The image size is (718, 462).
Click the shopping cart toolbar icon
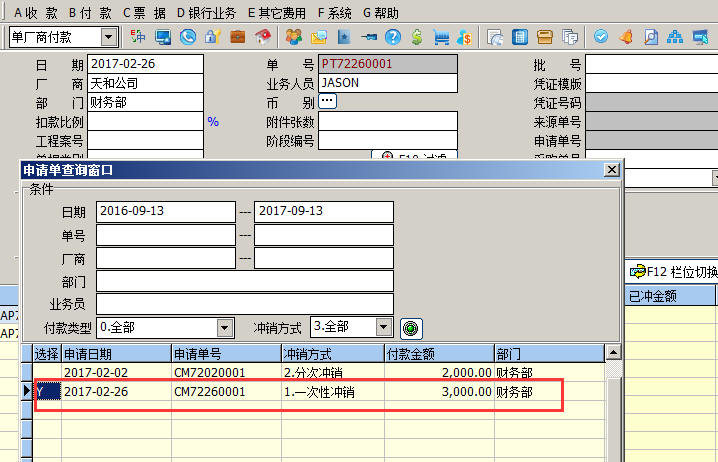pos(441,37)
